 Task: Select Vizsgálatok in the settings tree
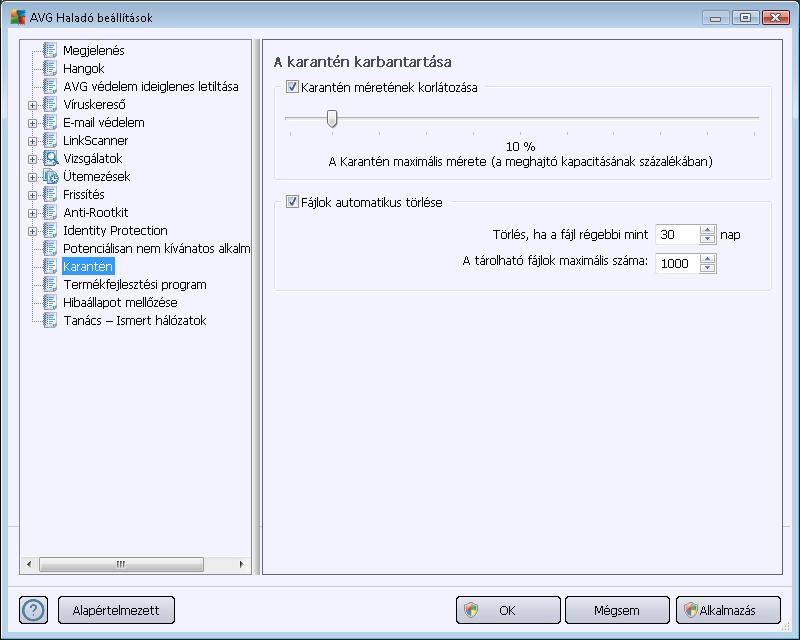92,158
